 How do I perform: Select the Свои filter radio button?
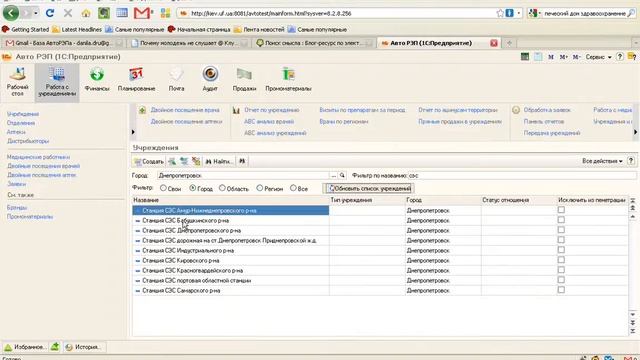click(x=163, y=188)
